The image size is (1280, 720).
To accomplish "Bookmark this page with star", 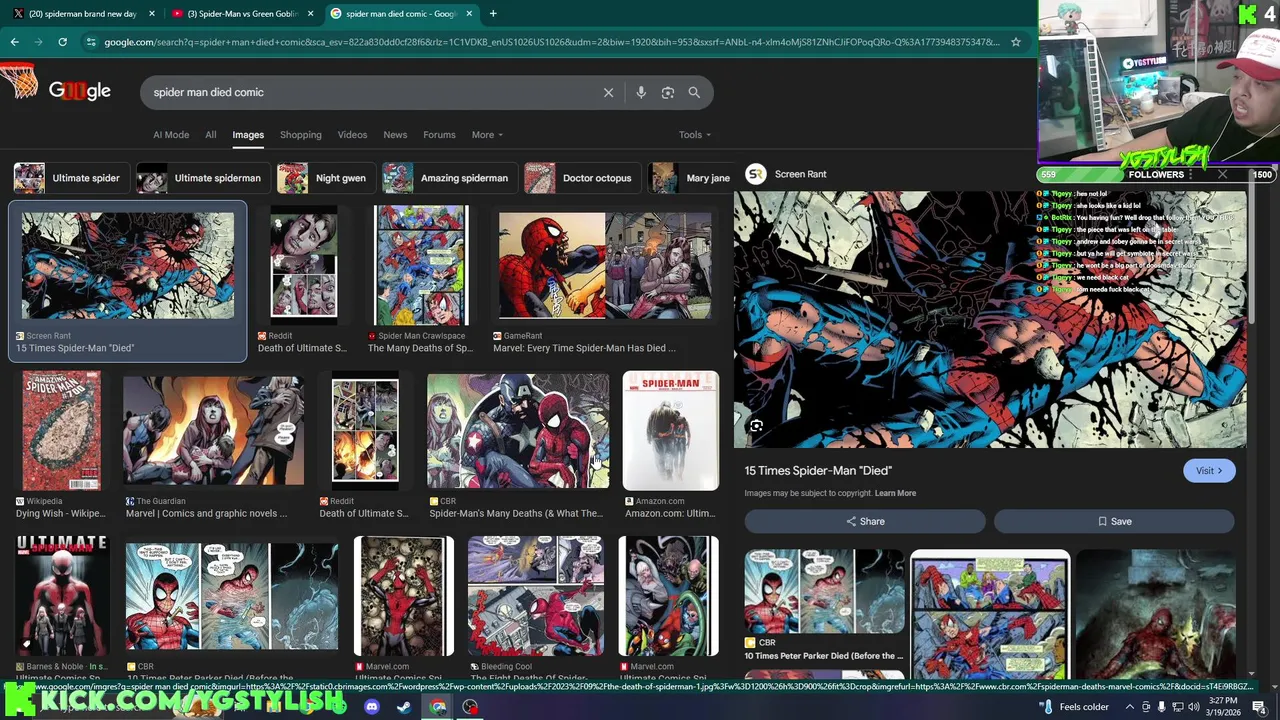I will 1016,42.
